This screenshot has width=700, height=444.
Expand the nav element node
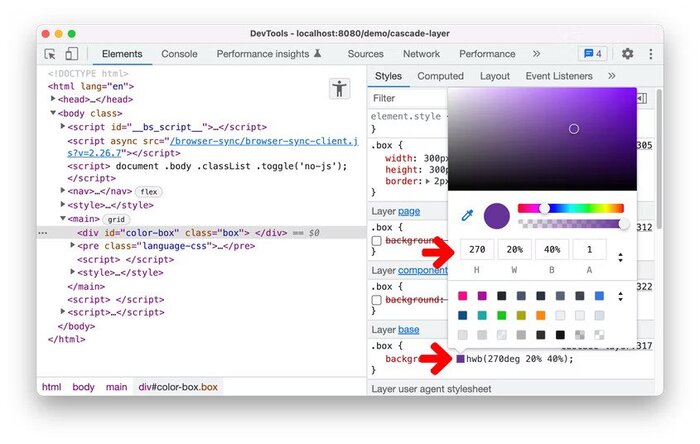point(63,191)
